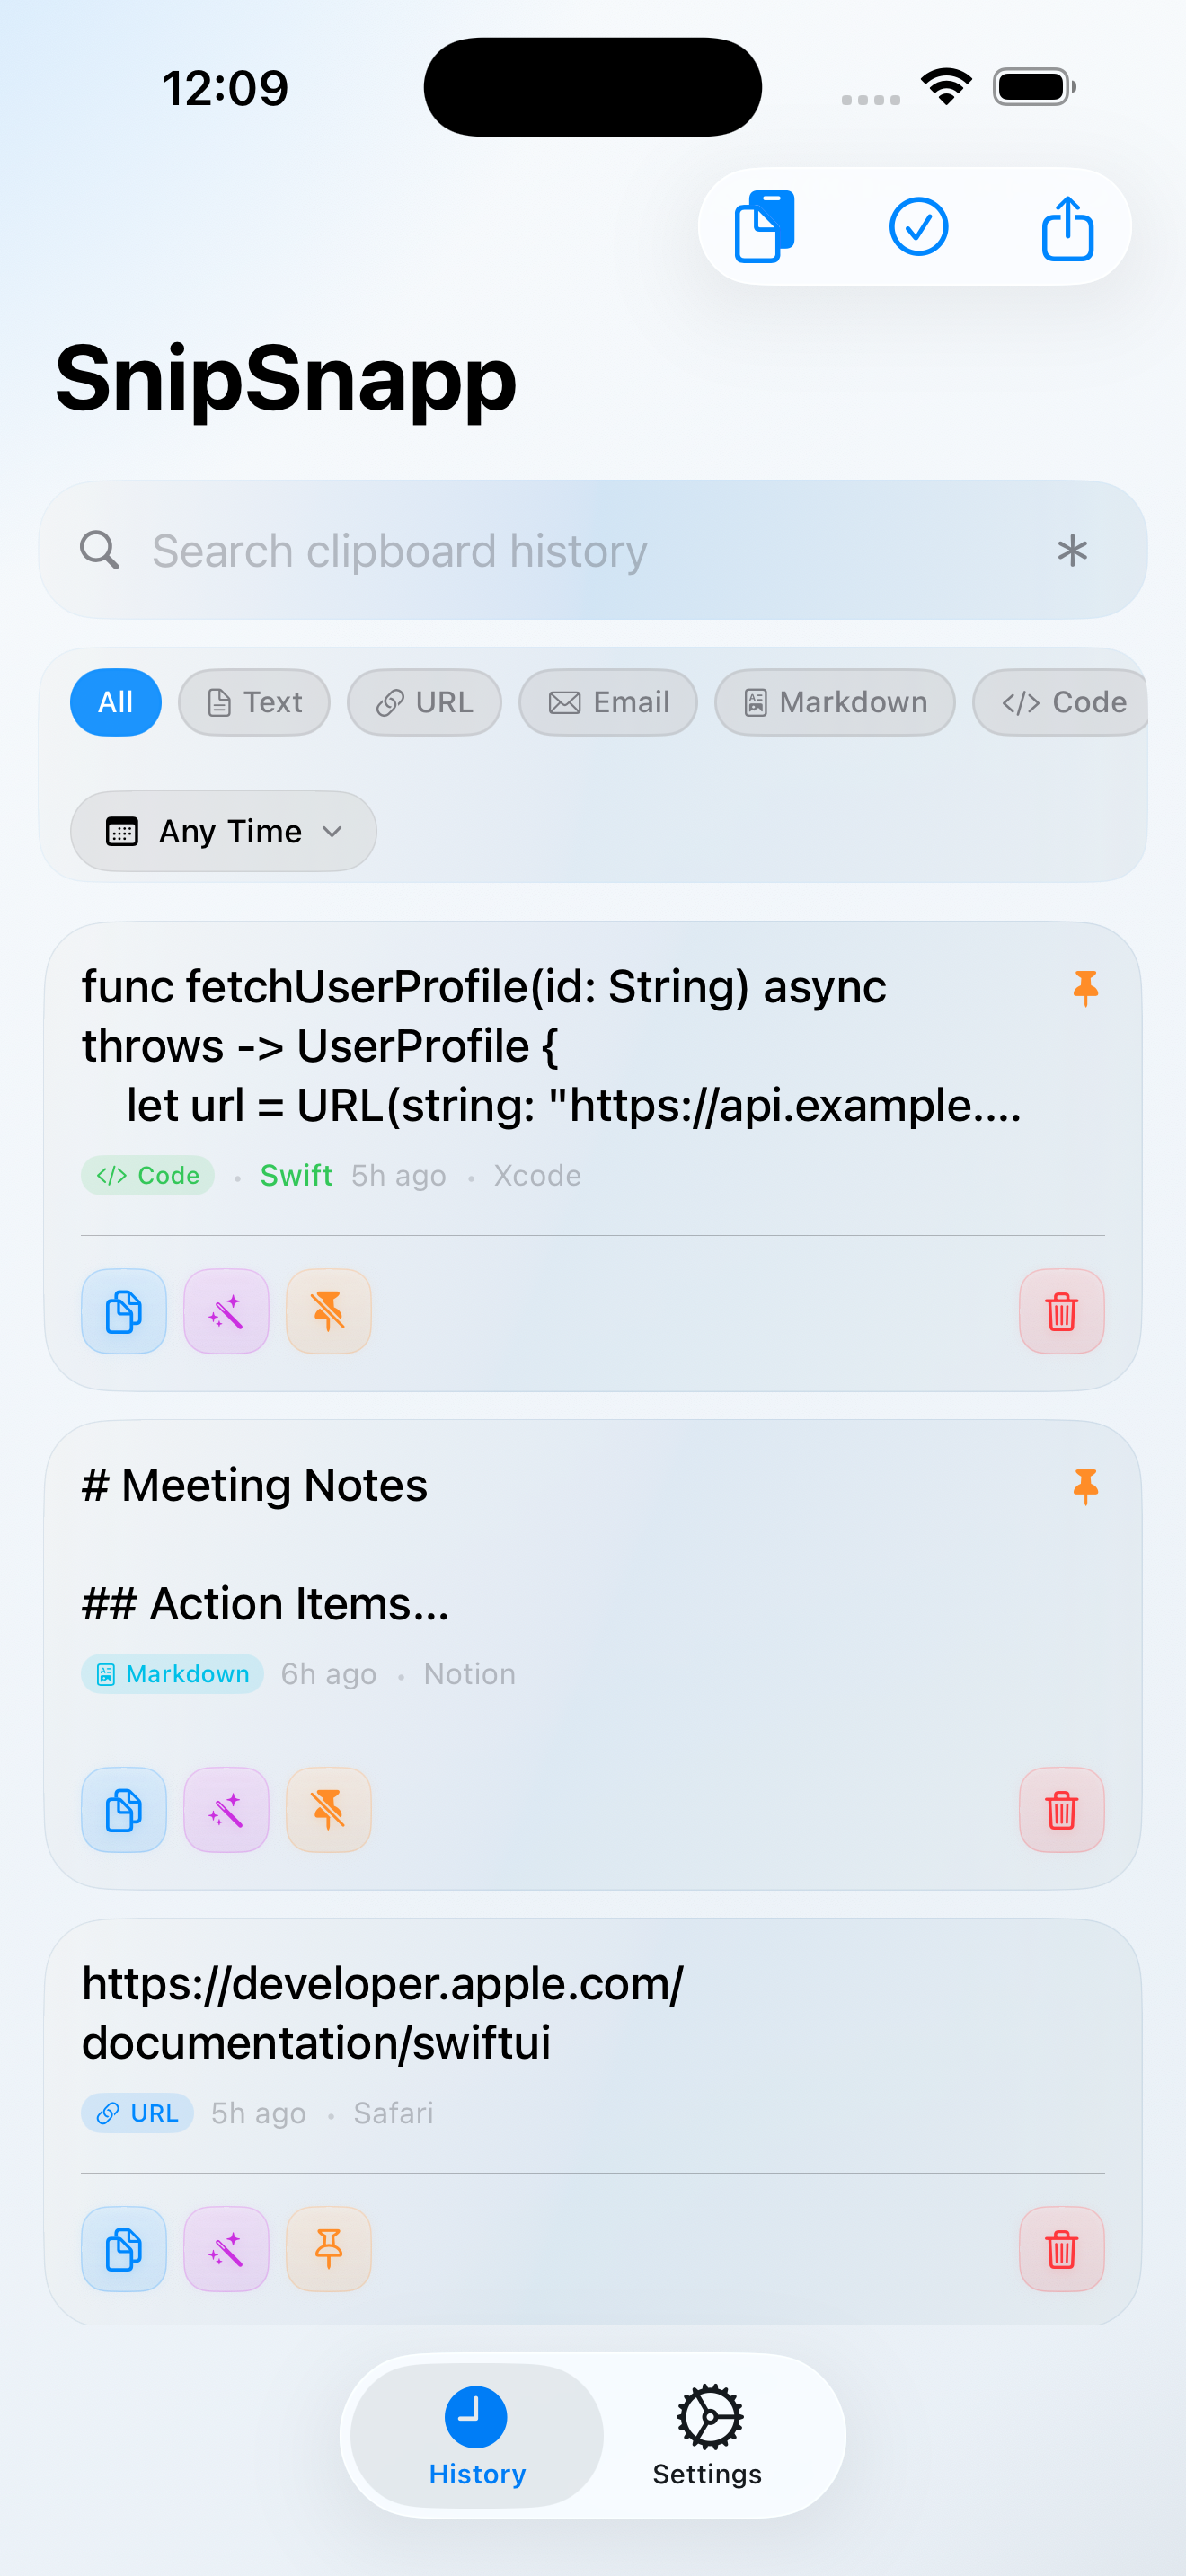Open the multi-select checkmark icon in top toolbar
Image resolution: width=1186 pixels, height=2576 pixels.
918,226
